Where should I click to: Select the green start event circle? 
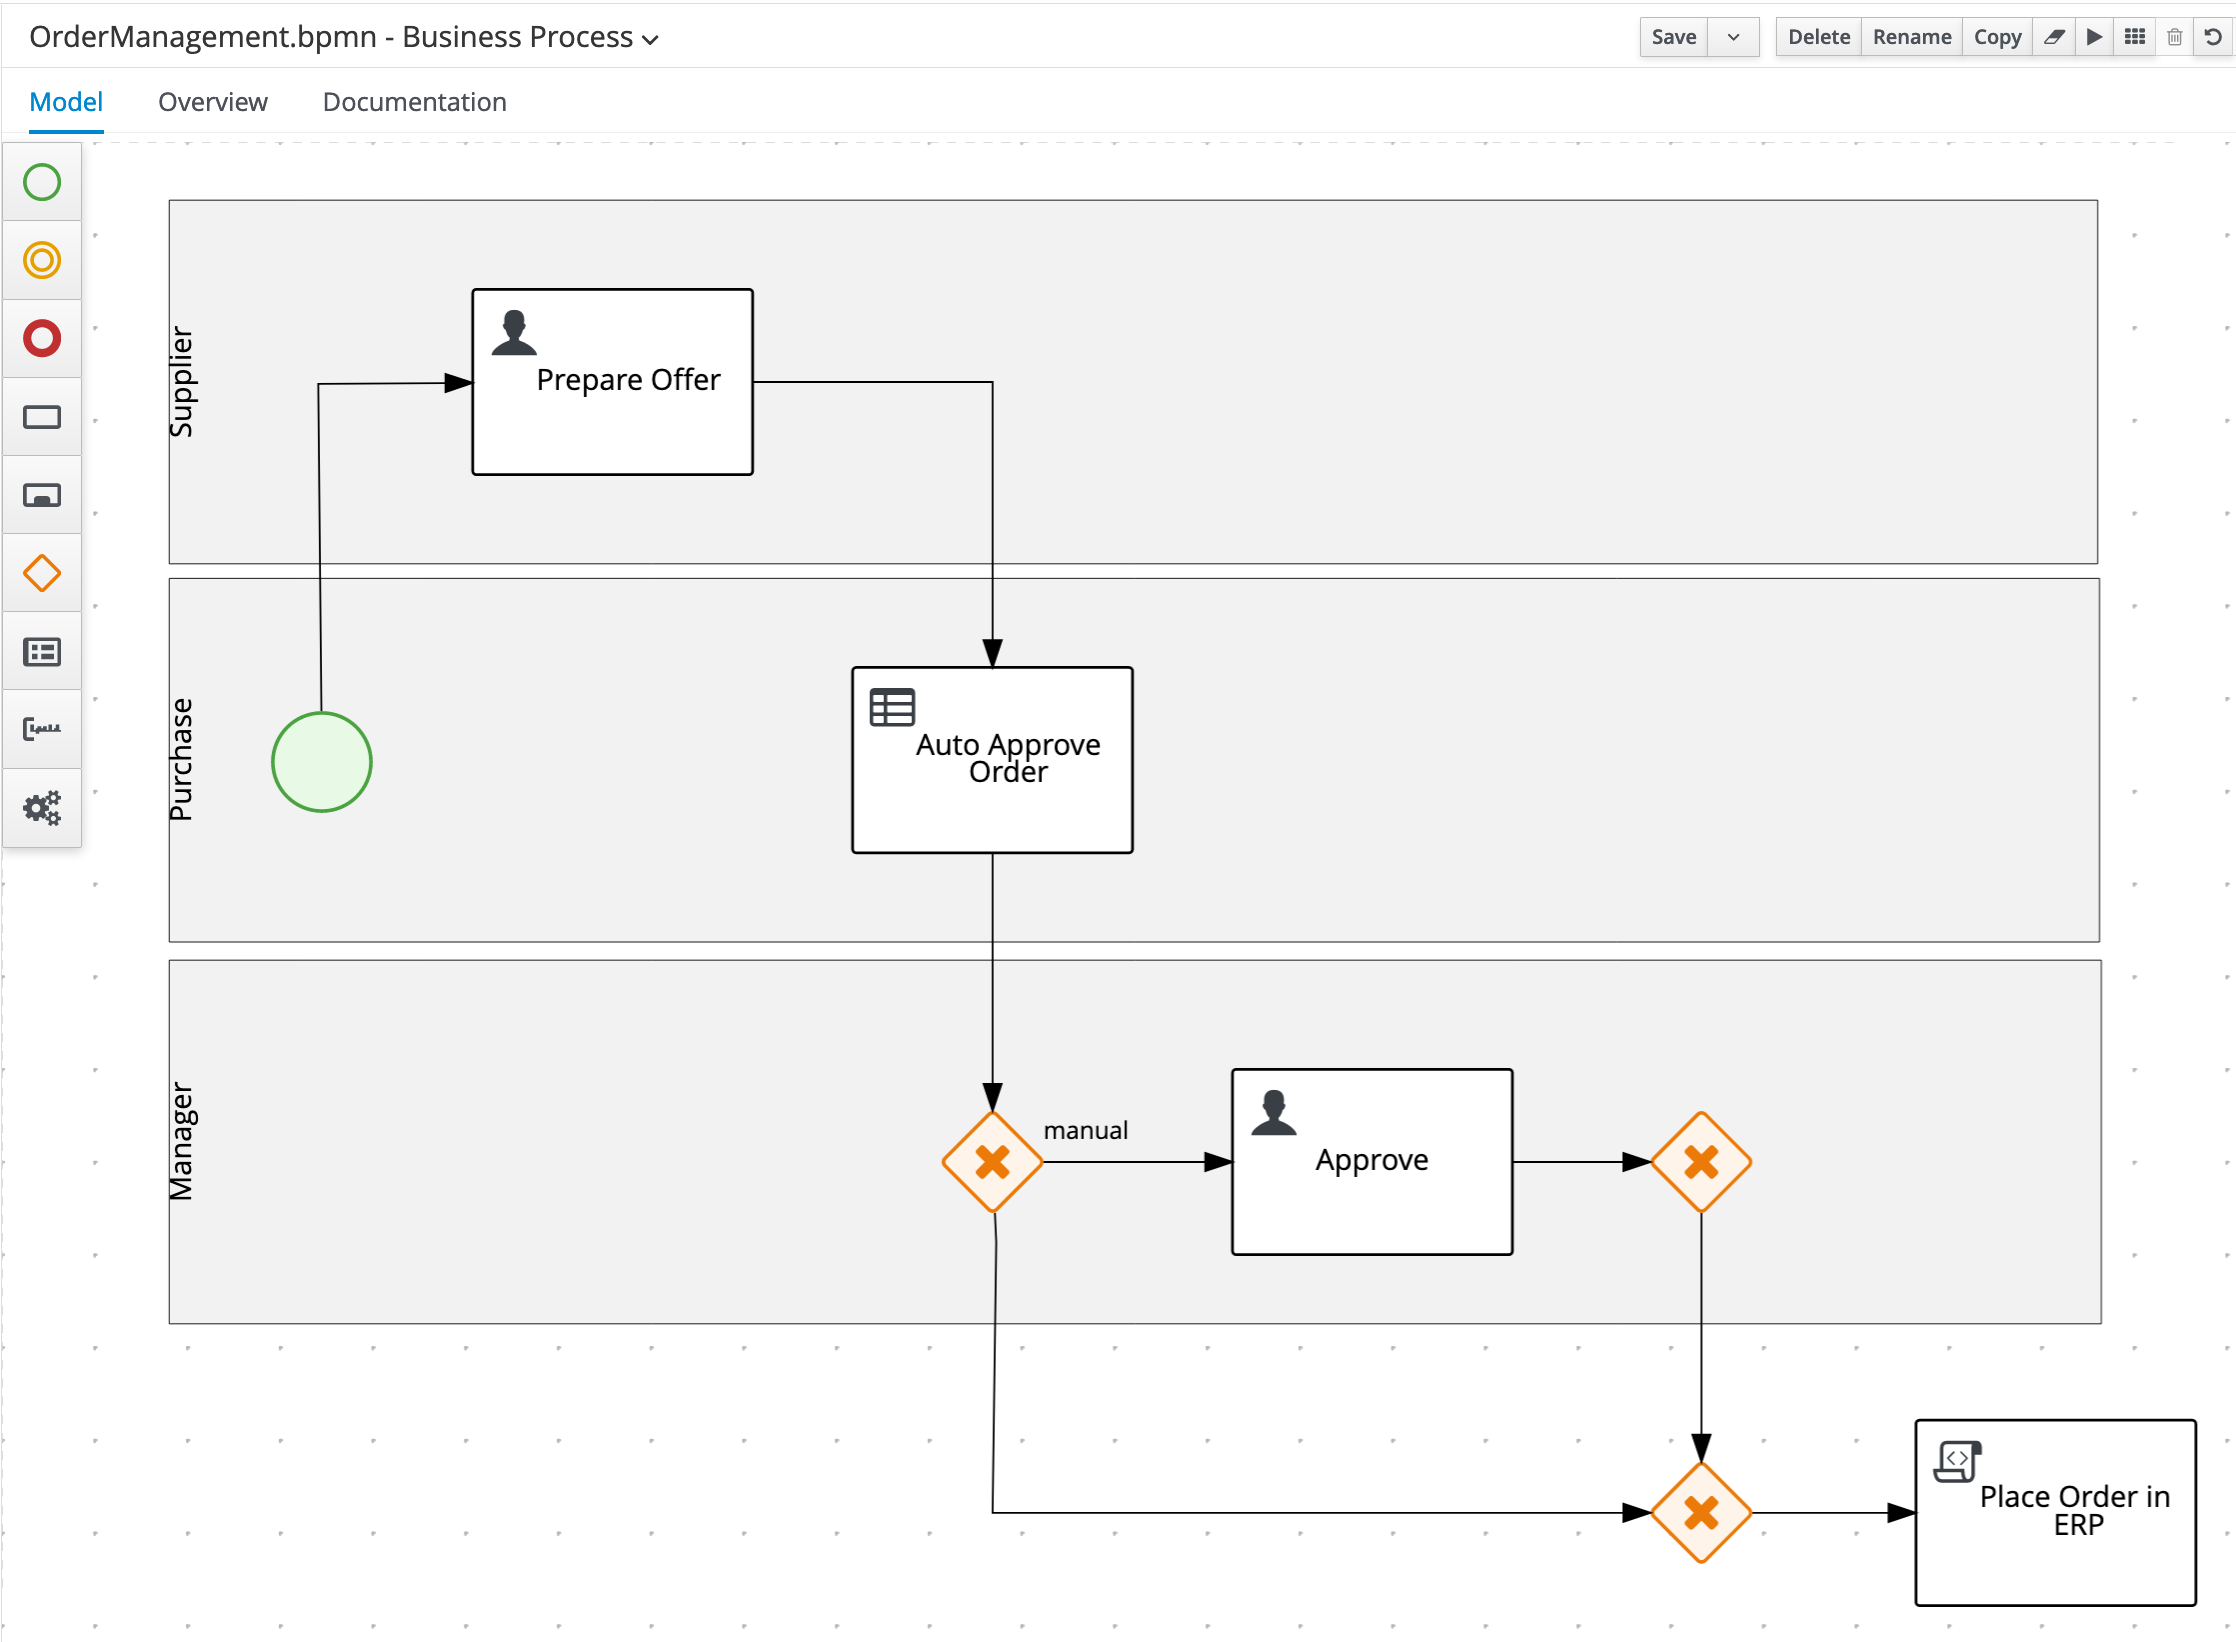click(322, 762)
